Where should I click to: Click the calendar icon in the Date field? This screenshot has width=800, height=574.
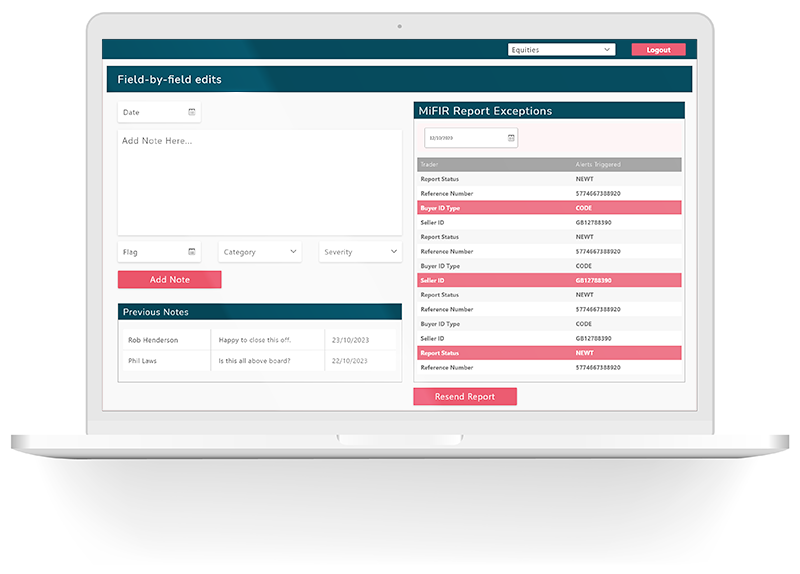(x=192, y=112)
